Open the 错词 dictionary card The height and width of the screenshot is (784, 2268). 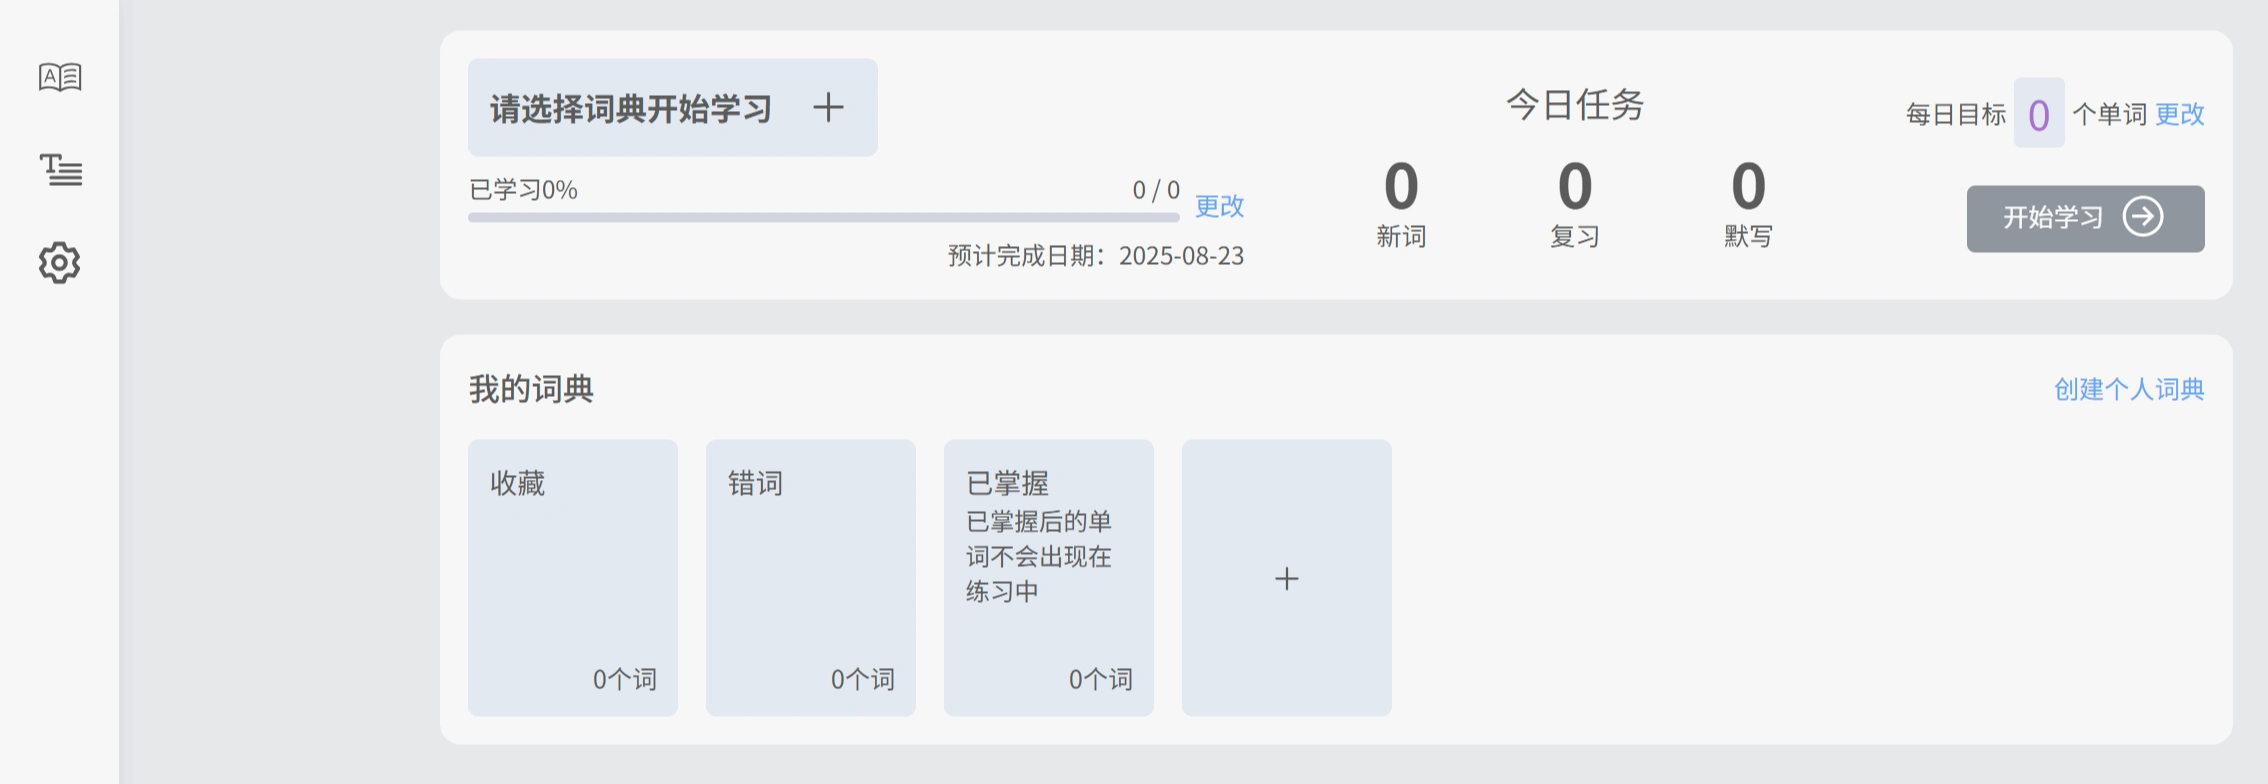(811, 578)
